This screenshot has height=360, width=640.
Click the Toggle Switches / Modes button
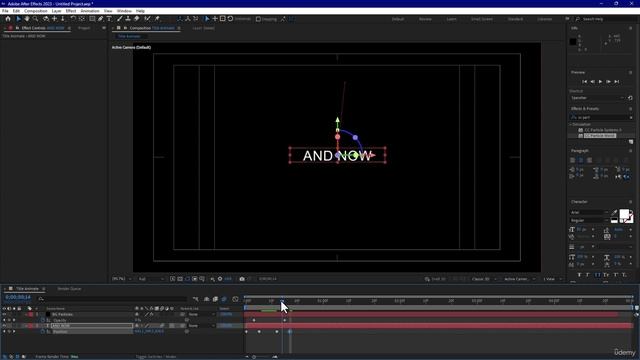pos(156,356)
